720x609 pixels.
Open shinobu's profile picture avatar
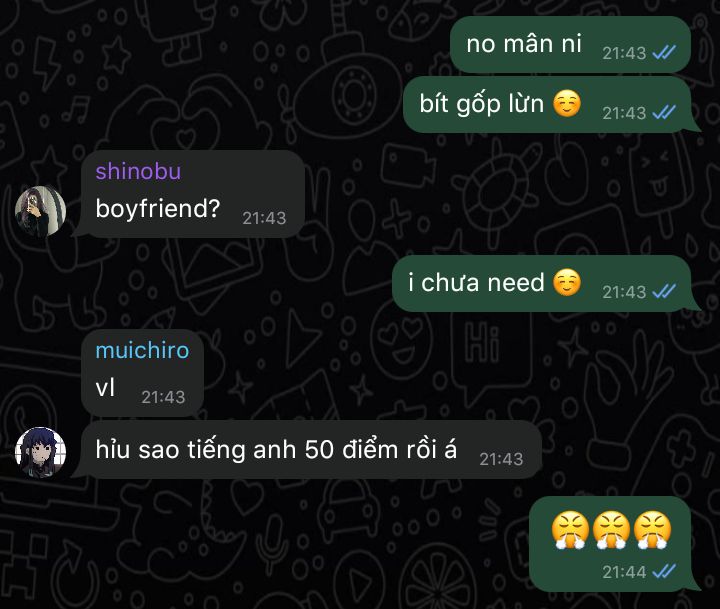[40, 211]
